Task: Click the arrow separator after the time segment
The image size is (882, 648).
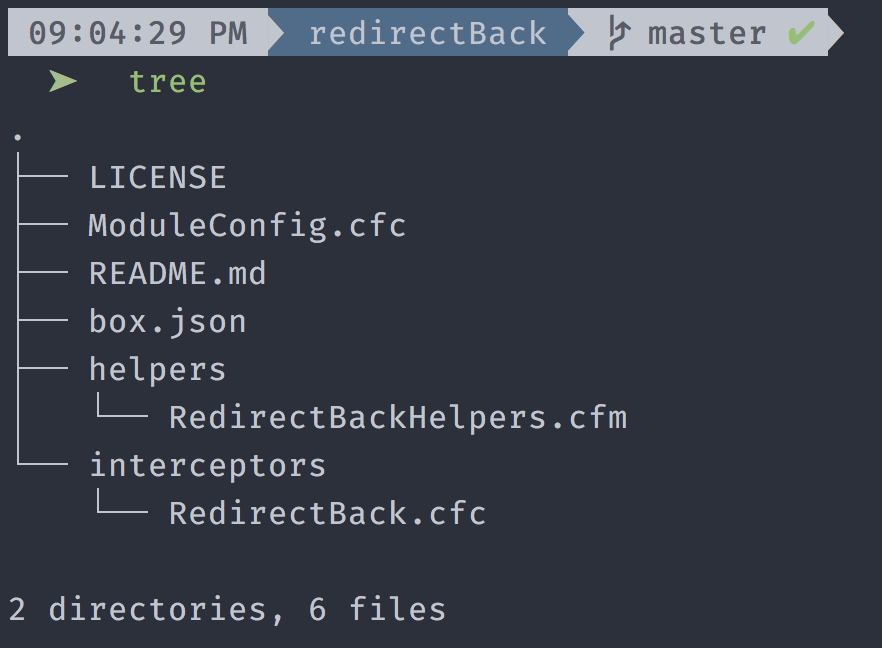Action: pos(276,32)
